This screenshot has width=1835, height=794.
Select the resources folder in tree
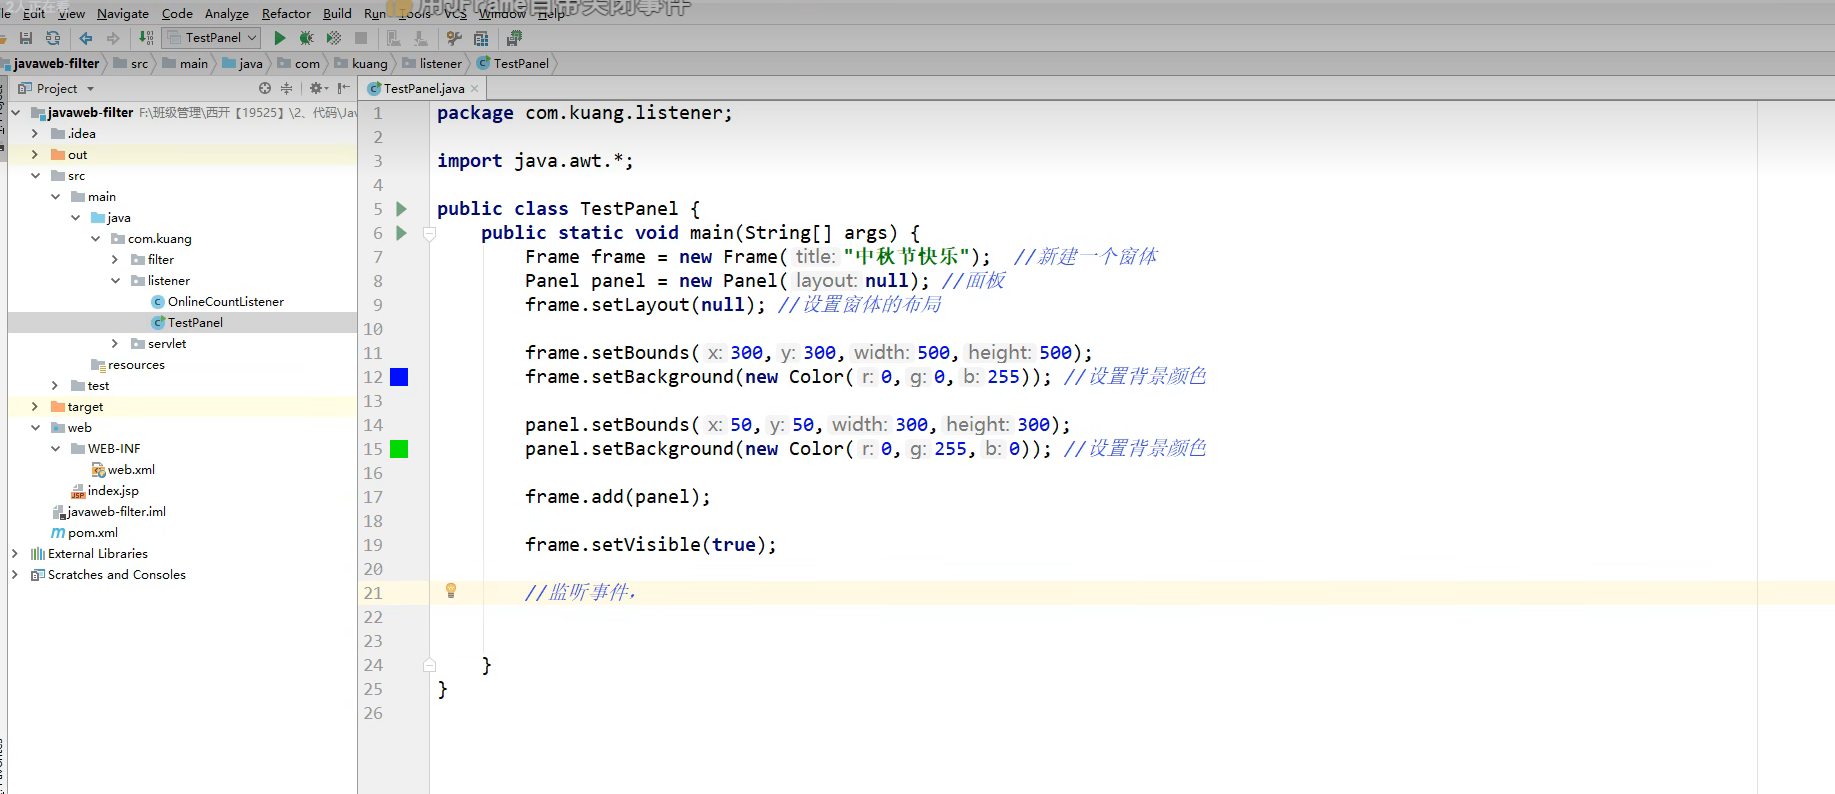128,365
